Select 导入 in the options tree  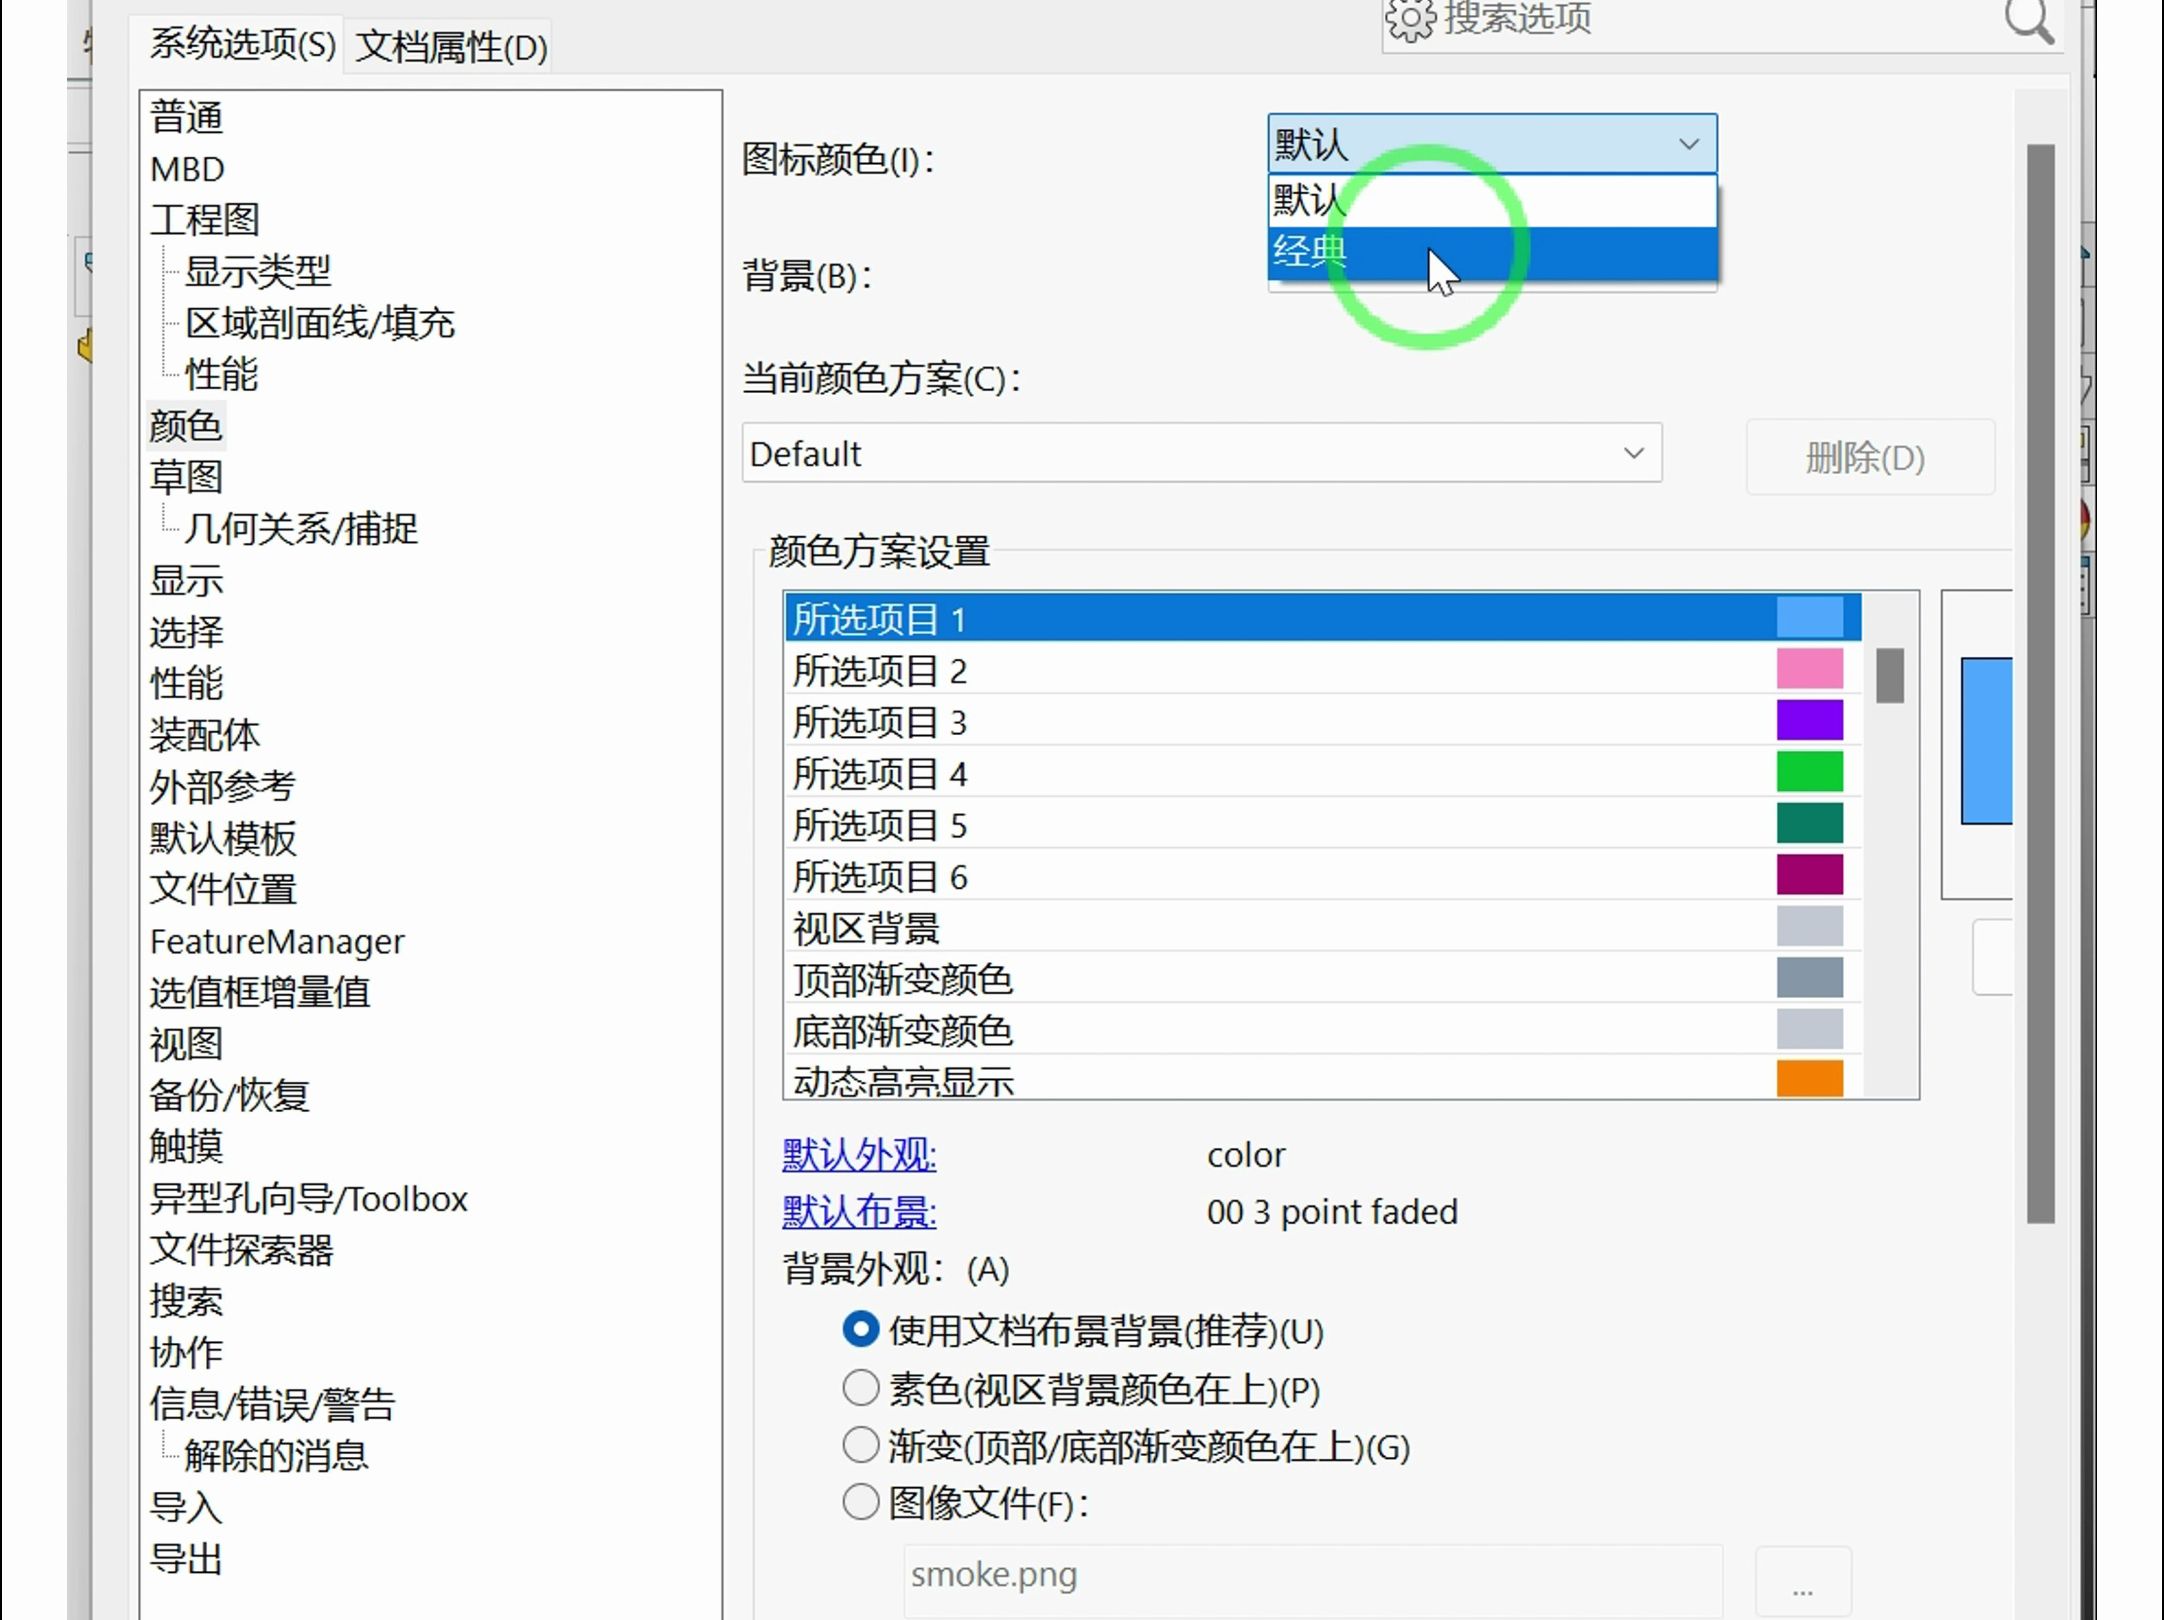click(x=186, y=1507)
